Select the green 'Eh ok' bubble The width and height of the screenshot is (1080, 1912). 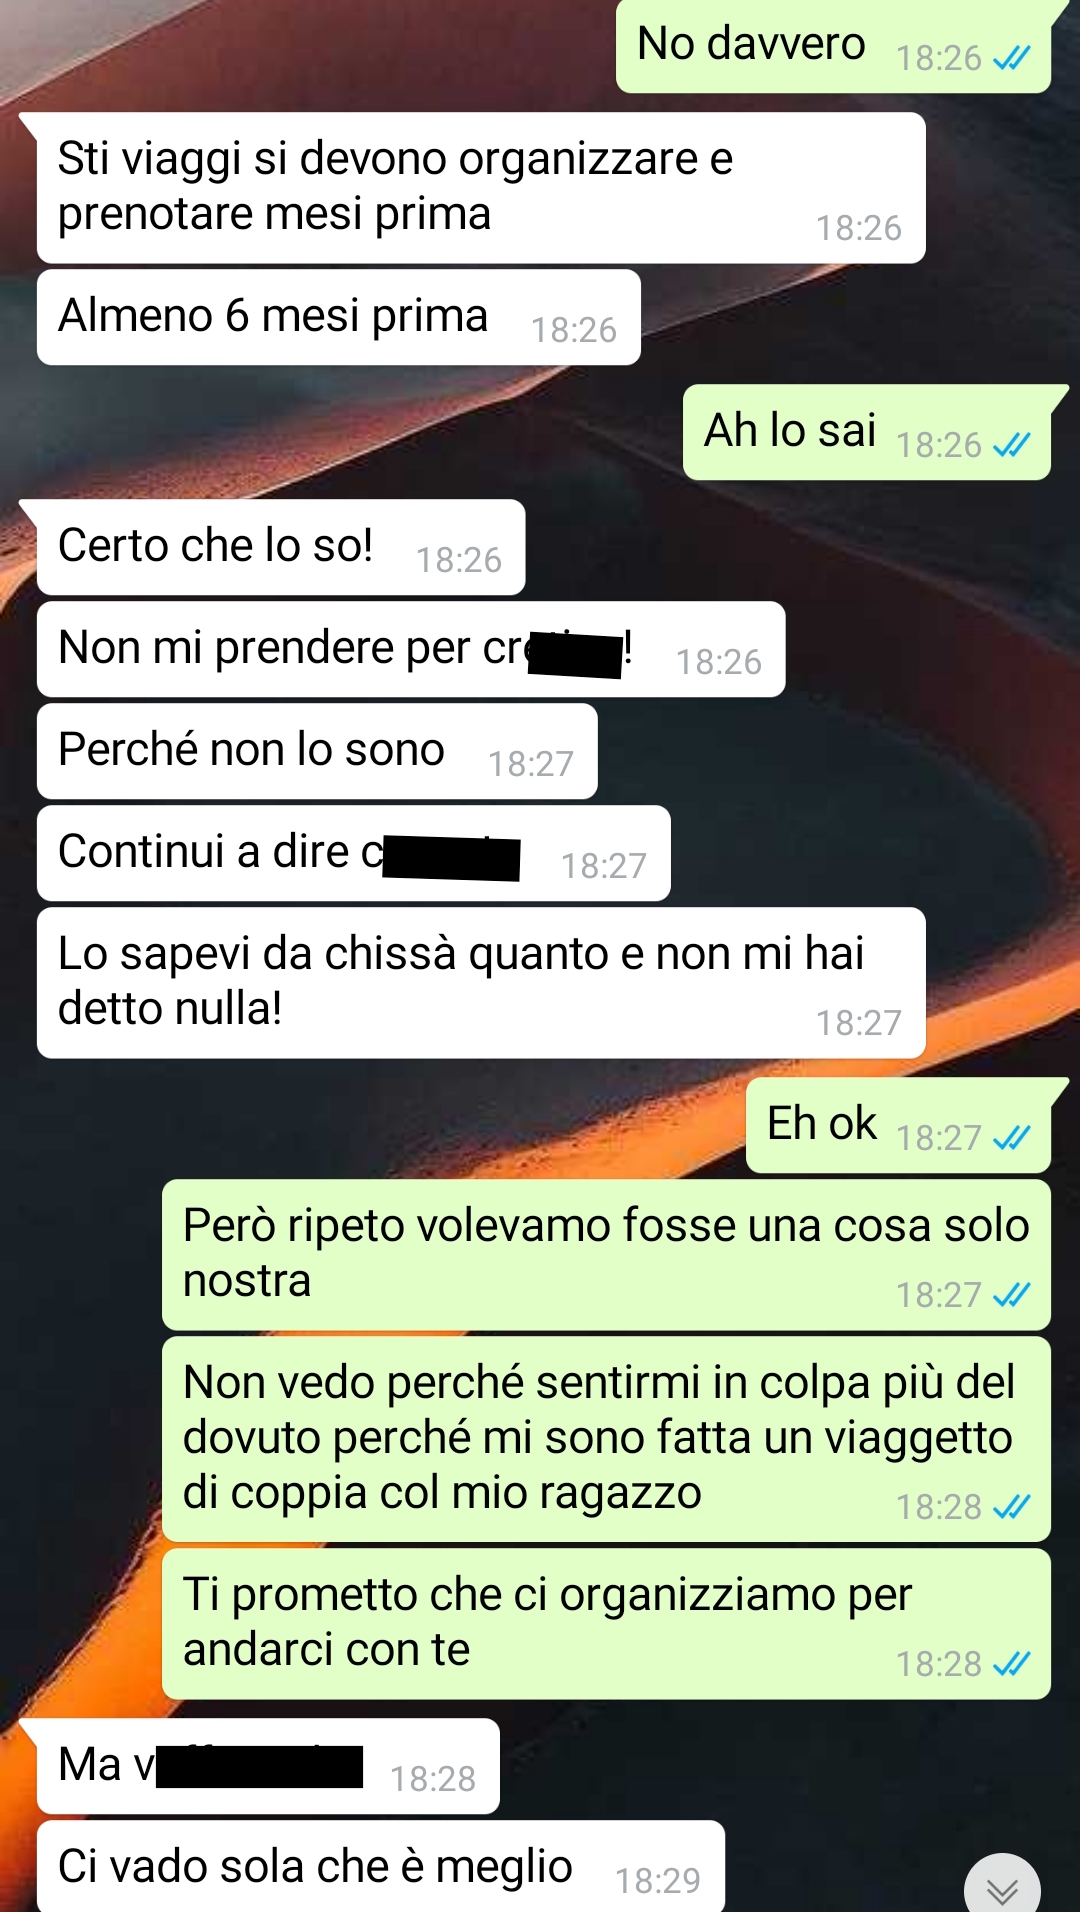[x=898, y=1125]
